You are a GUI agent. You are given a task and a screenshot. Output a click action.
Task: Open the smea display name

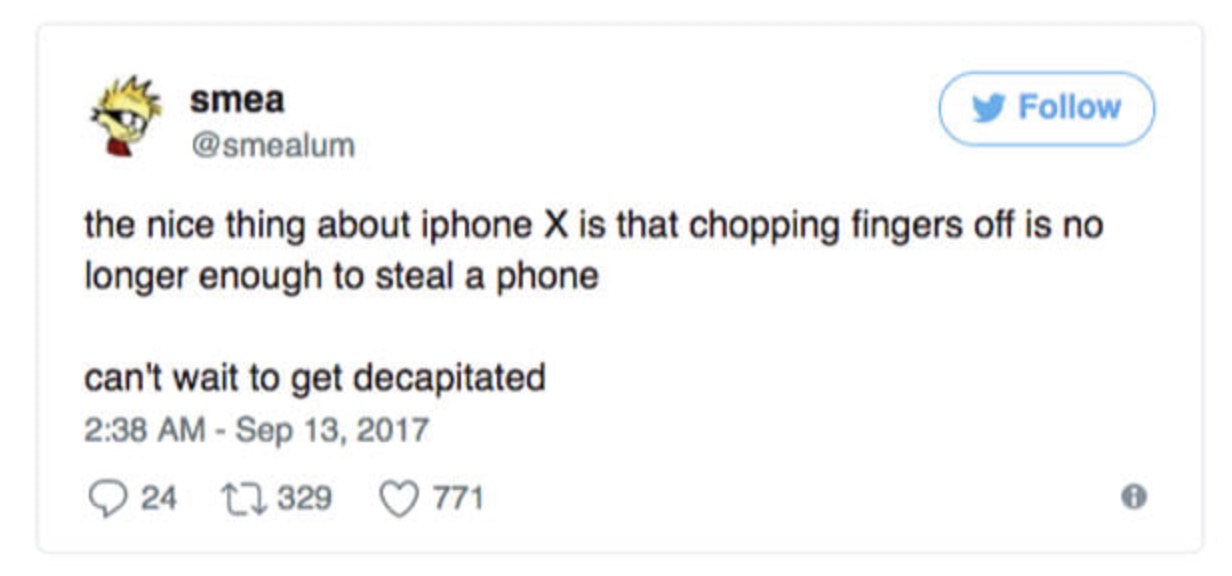237,100
